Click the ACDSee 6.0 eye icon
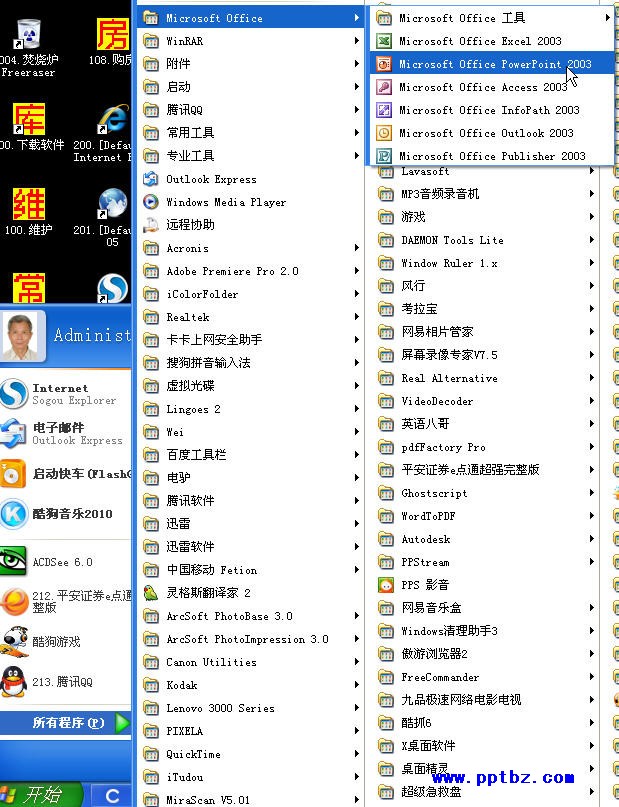 pos(13,561)
